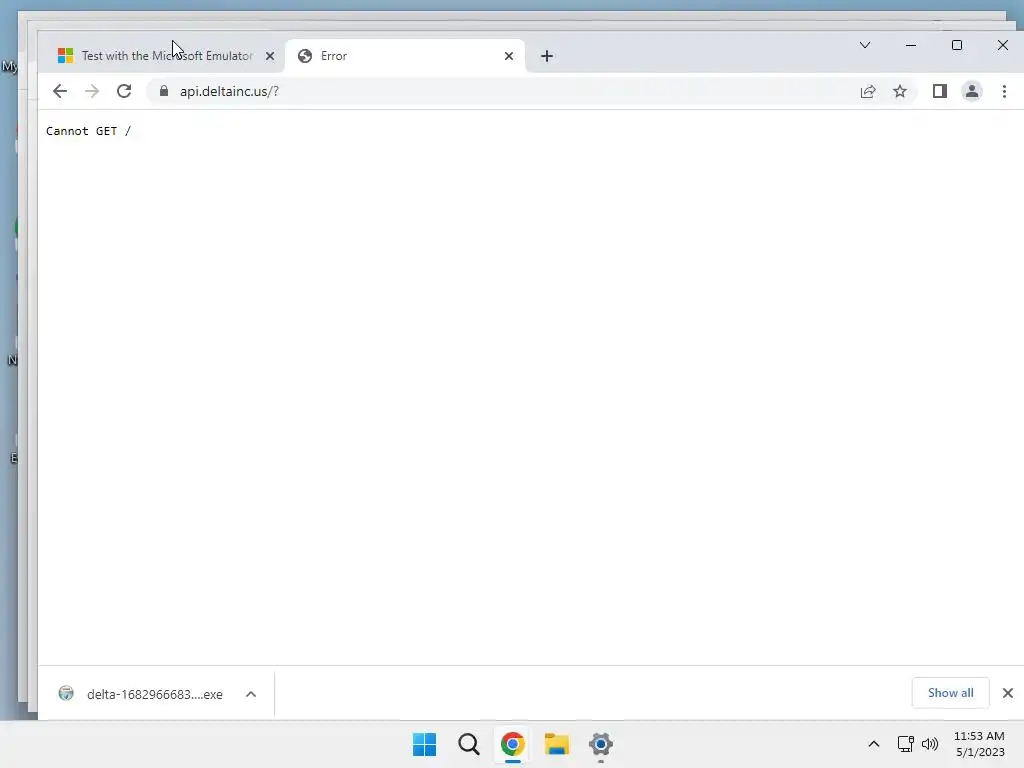
Task: Open a new tab with the plus button
Action: tap(547, 56)
